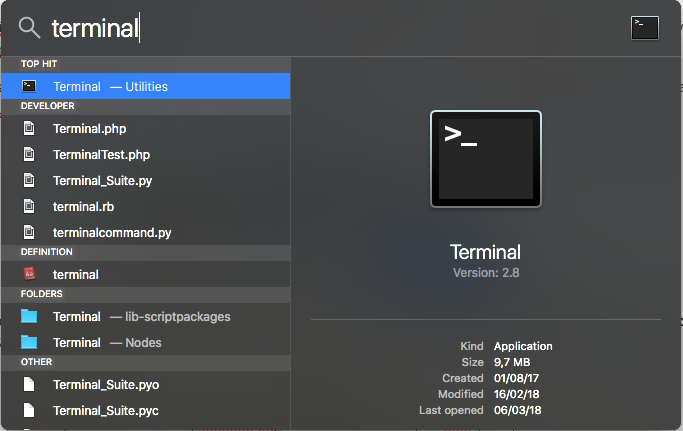The image size is (683, 431).
Task: Select the Terminal_Suite.pyo result
Action: tap(145, 384)
